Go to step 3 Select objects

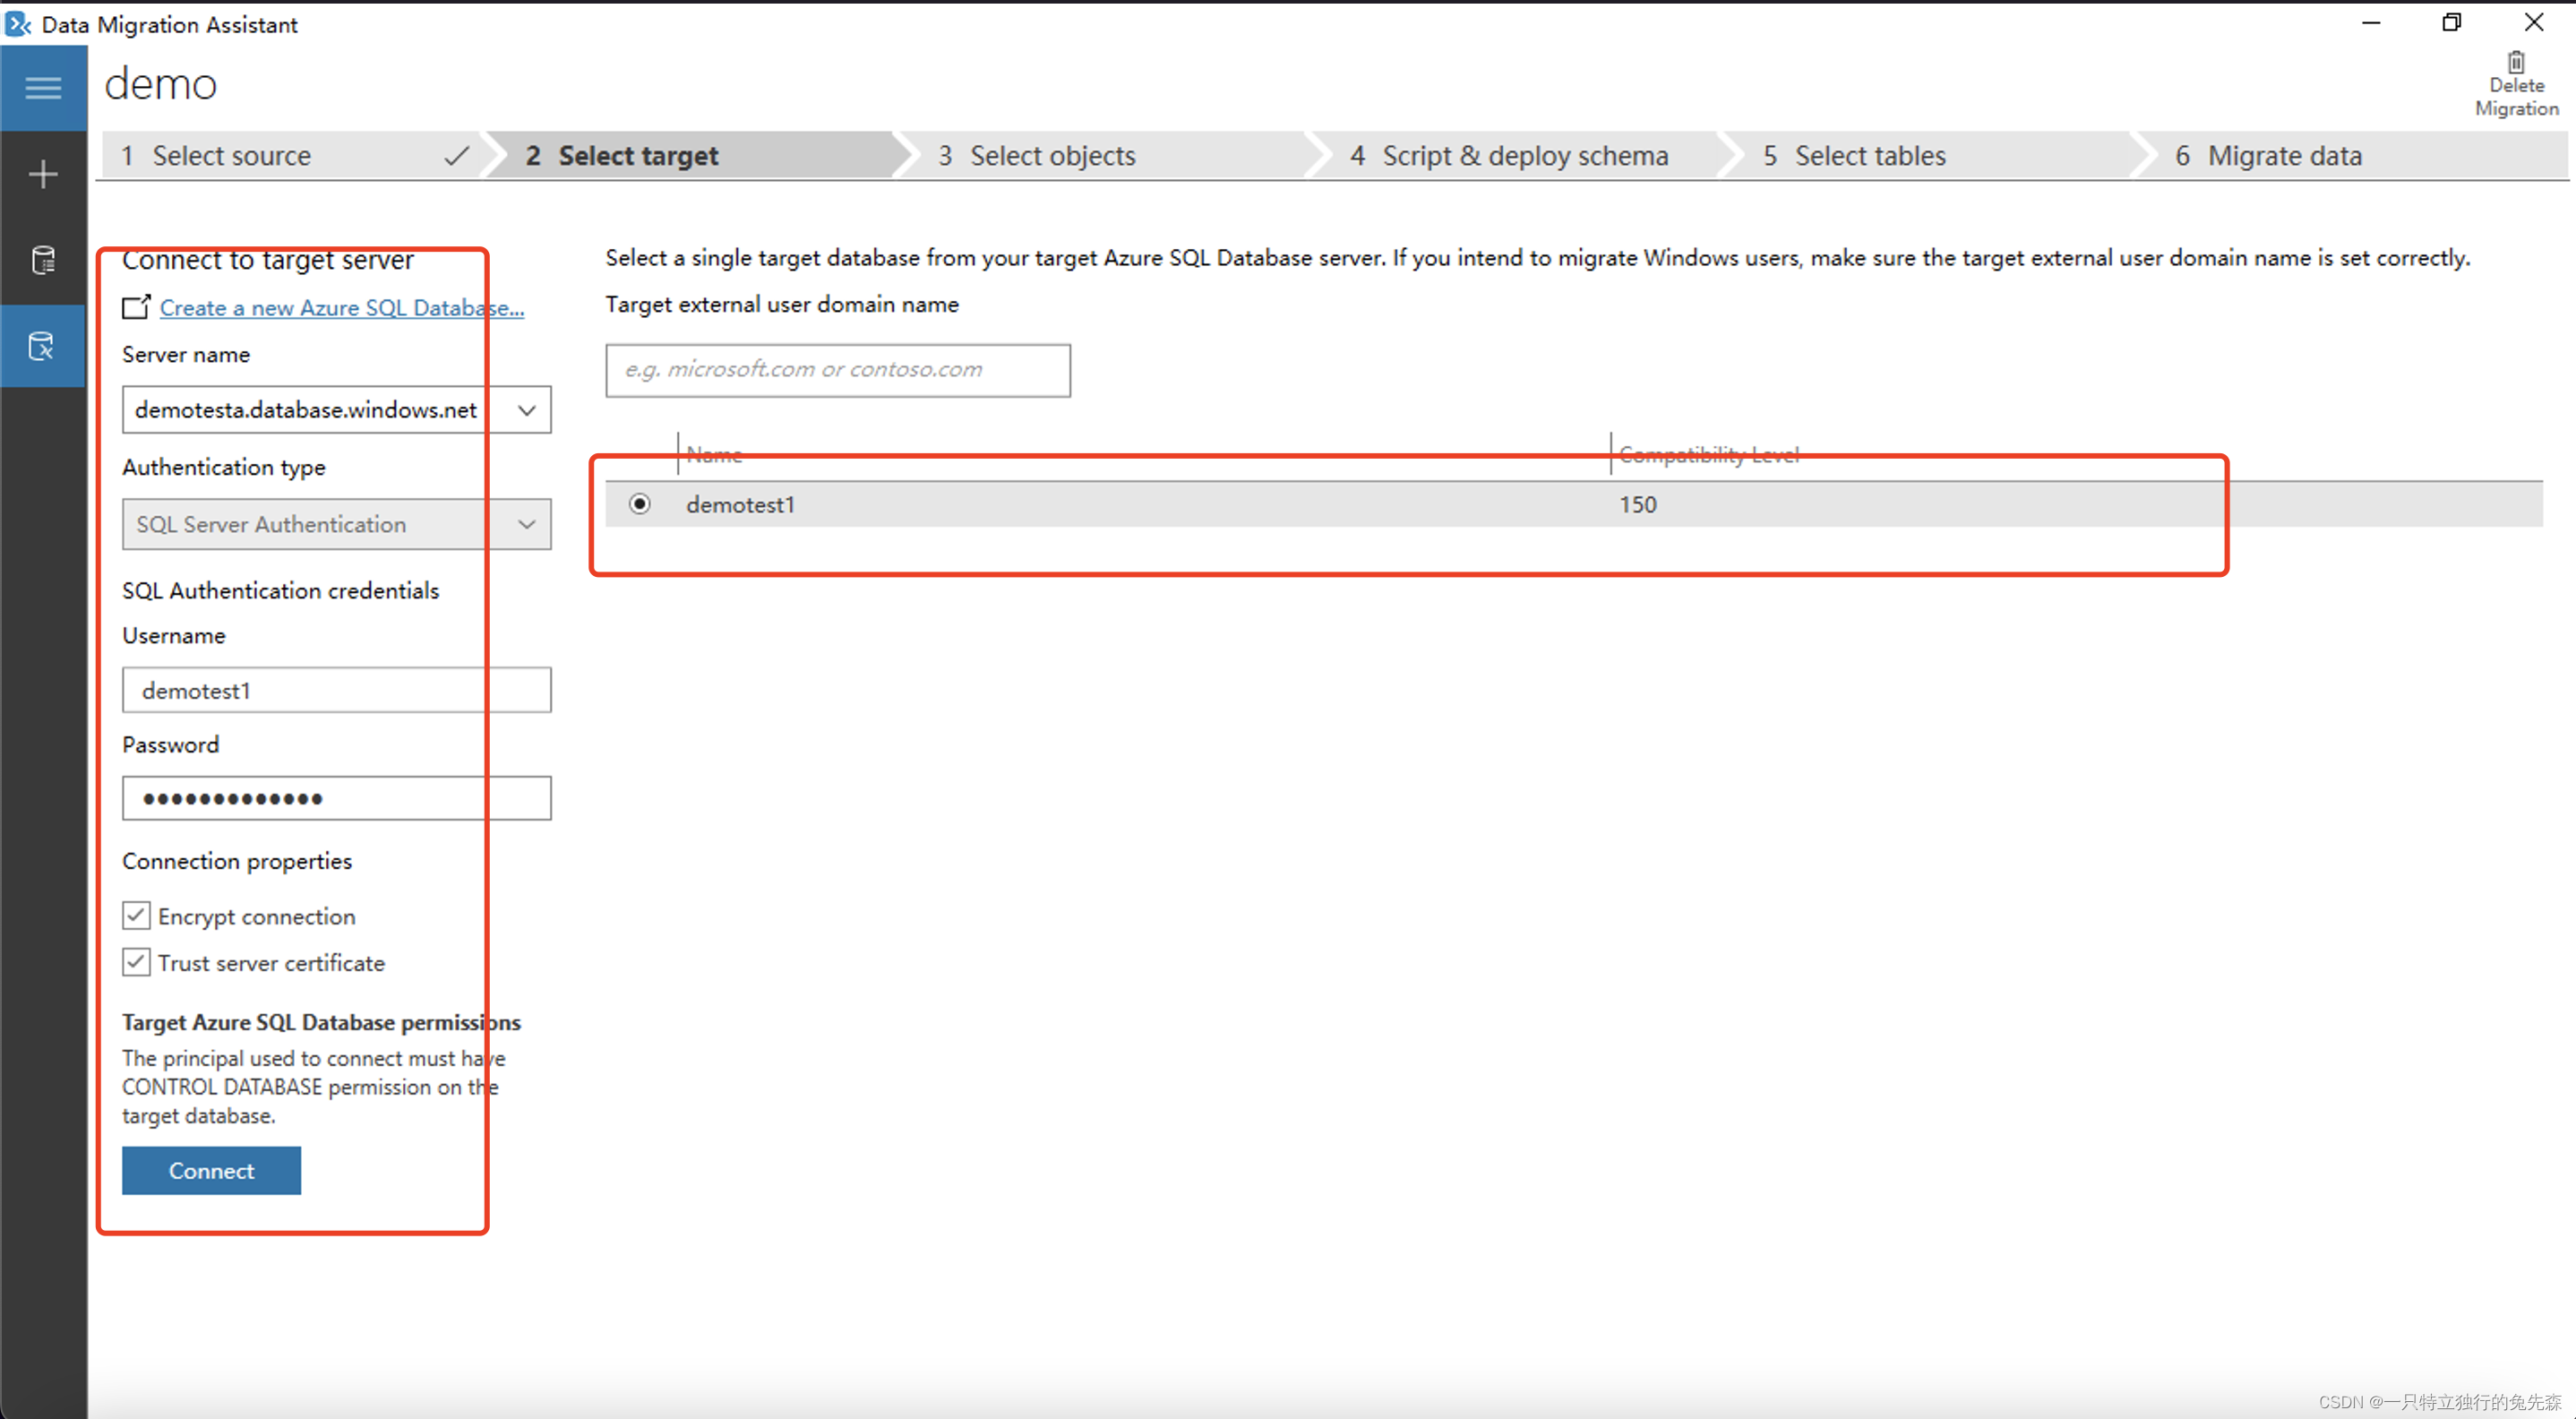1107,155
